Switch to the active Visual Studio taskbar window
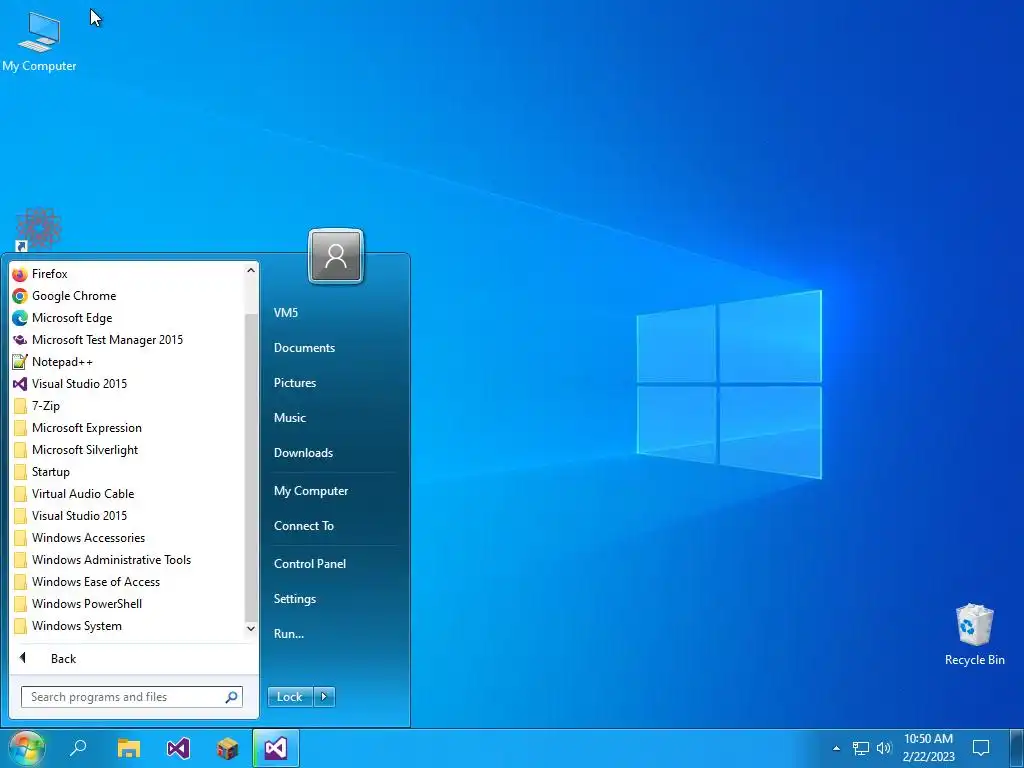 pyautogui.click(x=276, y=748)
